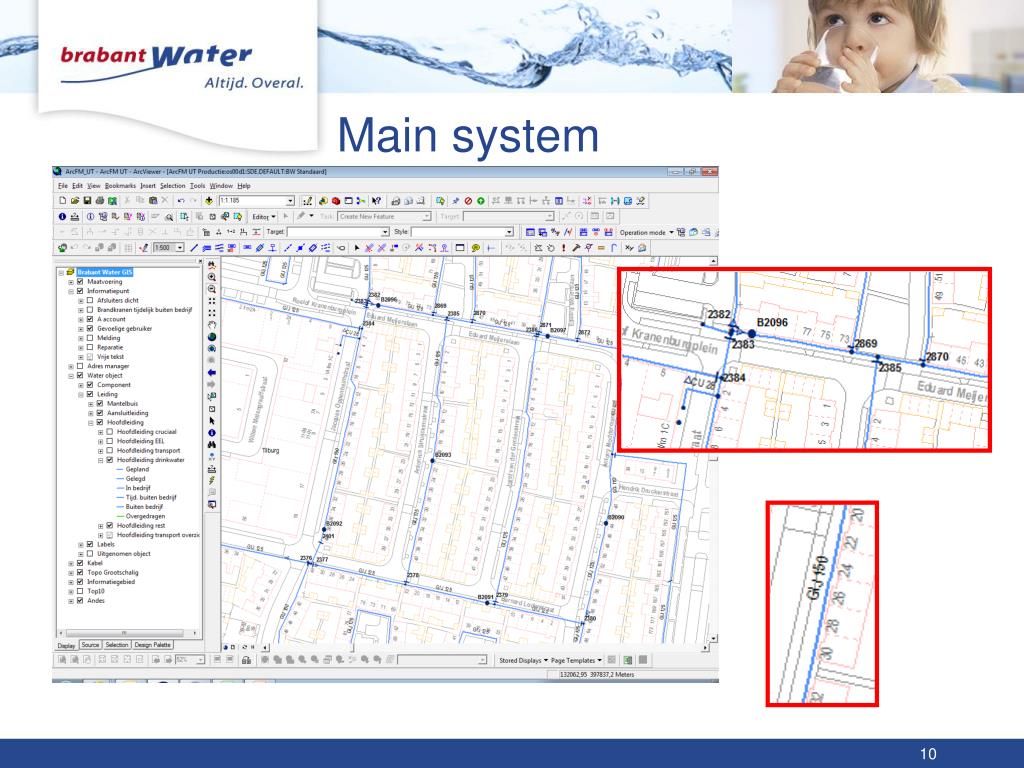Click the blue Identify info circle icon

(62, 216)
